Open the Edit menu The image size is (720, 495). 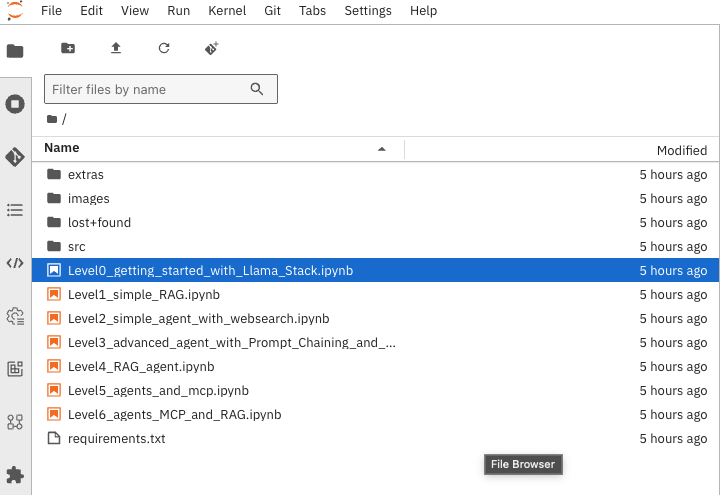(91, 11)
